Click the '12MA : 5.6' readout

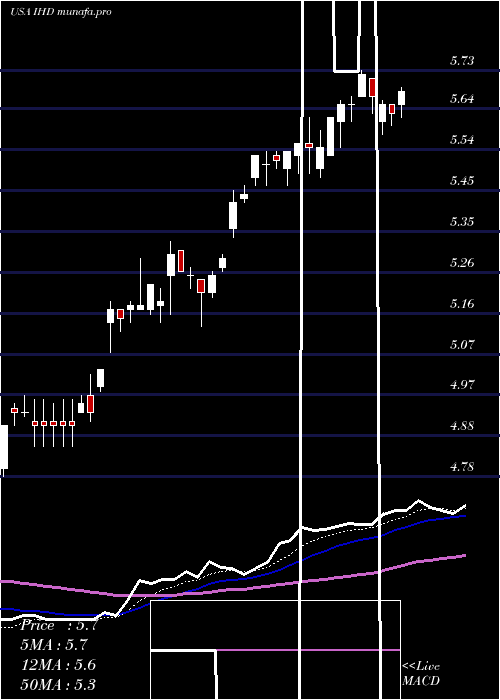click(x=58, y=665)
